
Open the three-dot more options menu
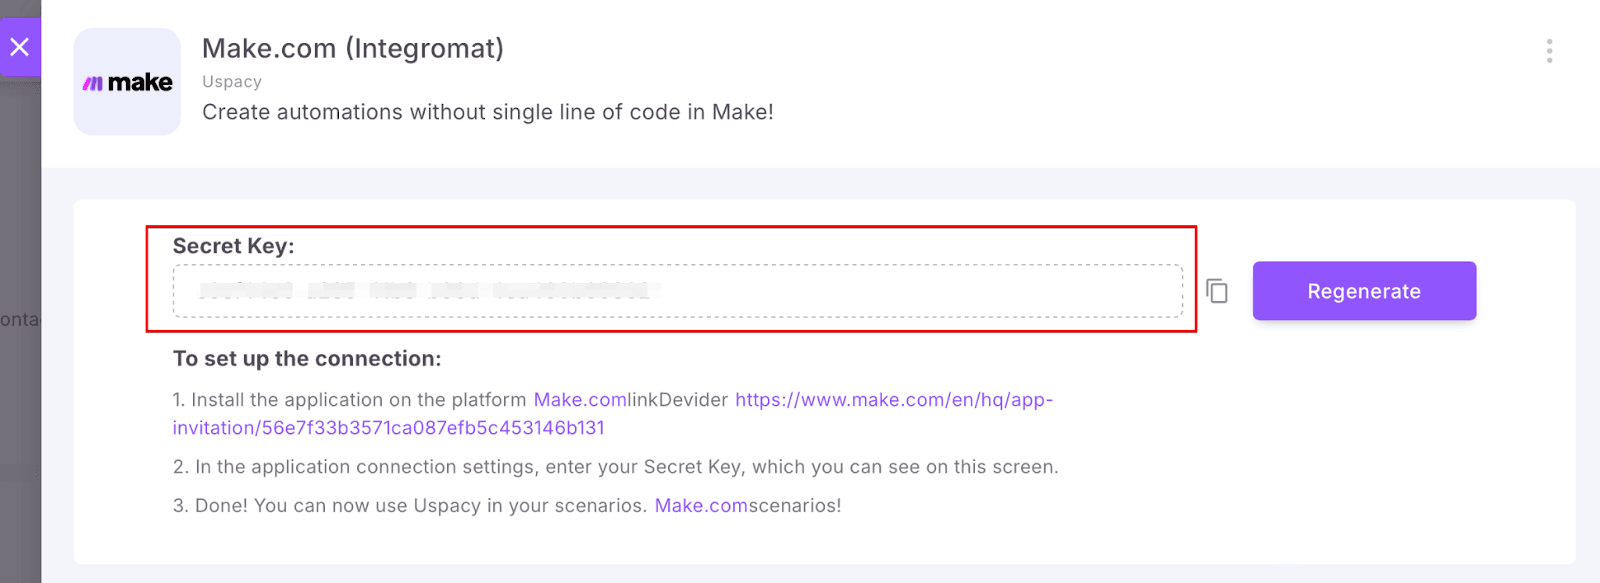1549,51
